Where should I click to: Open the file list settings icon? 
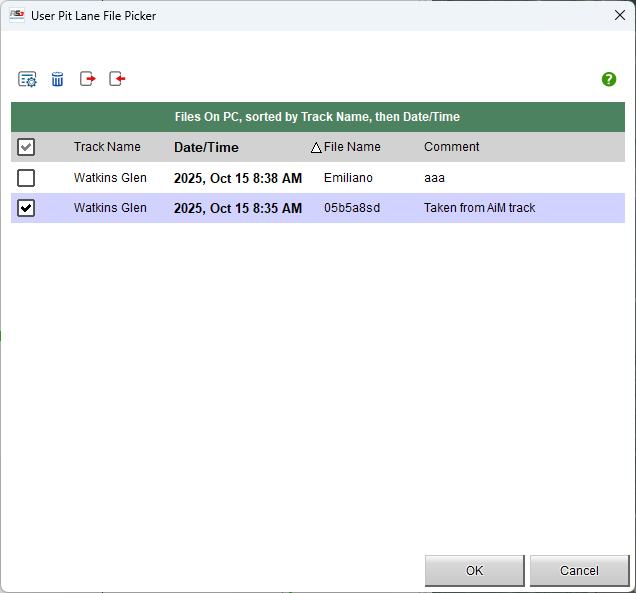pos(27,79)
